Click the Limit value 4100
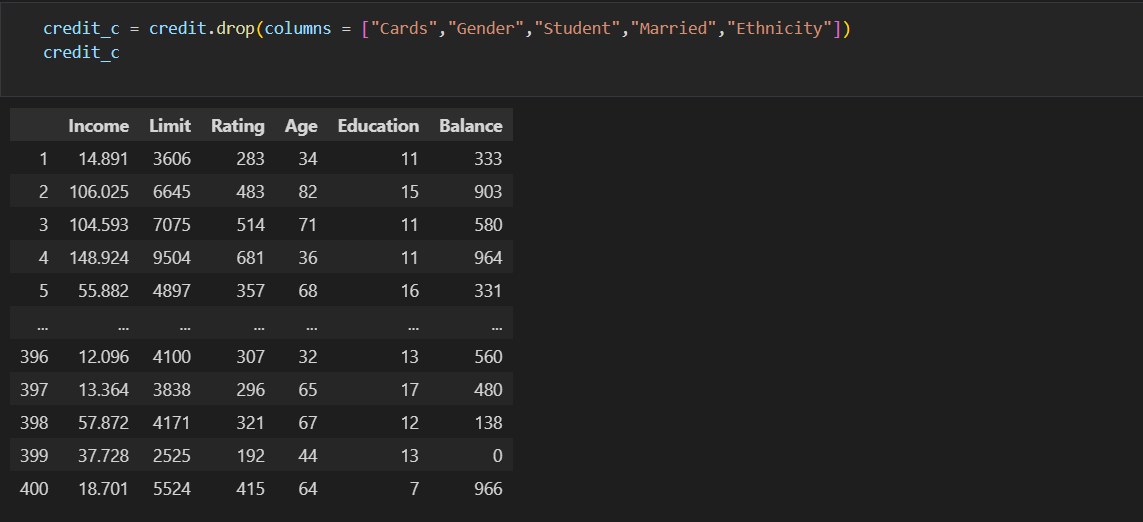1143x522 pixels. coord(172,357)
